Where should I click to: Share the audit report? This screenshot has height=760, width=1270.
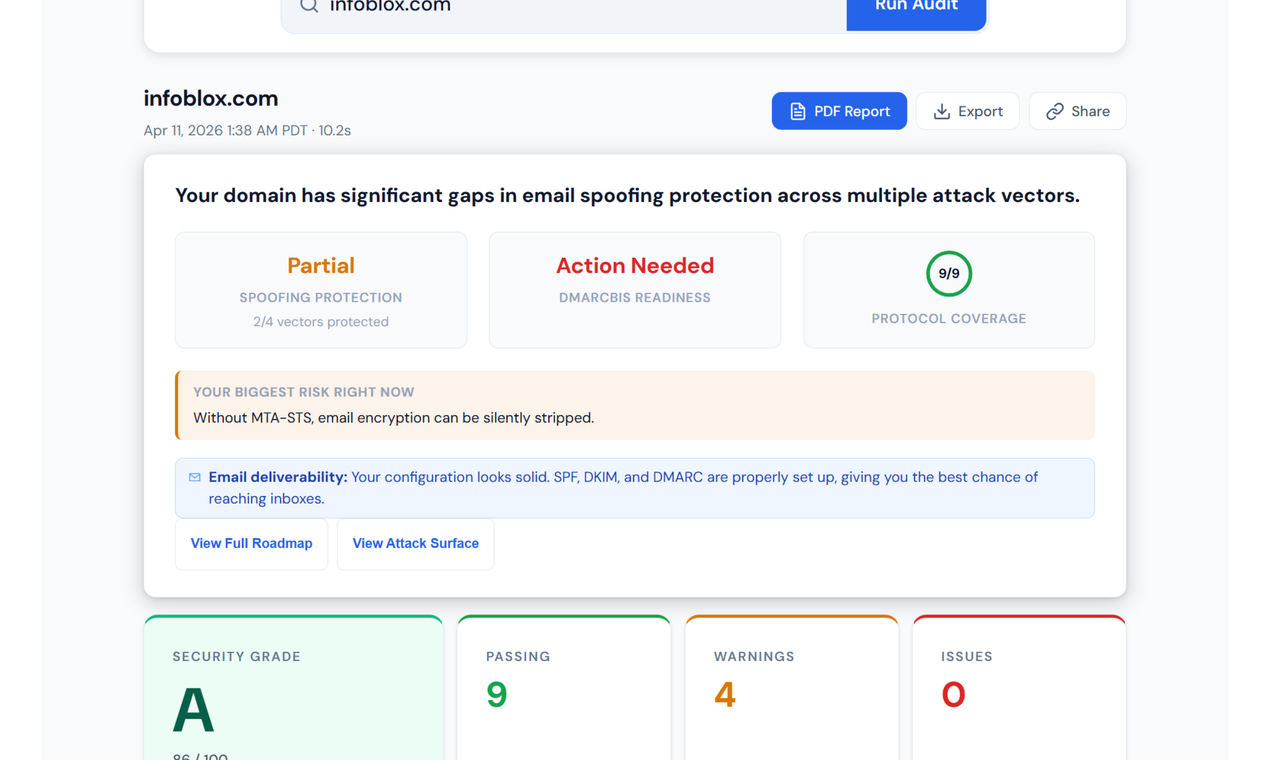tap(1077, 111)
